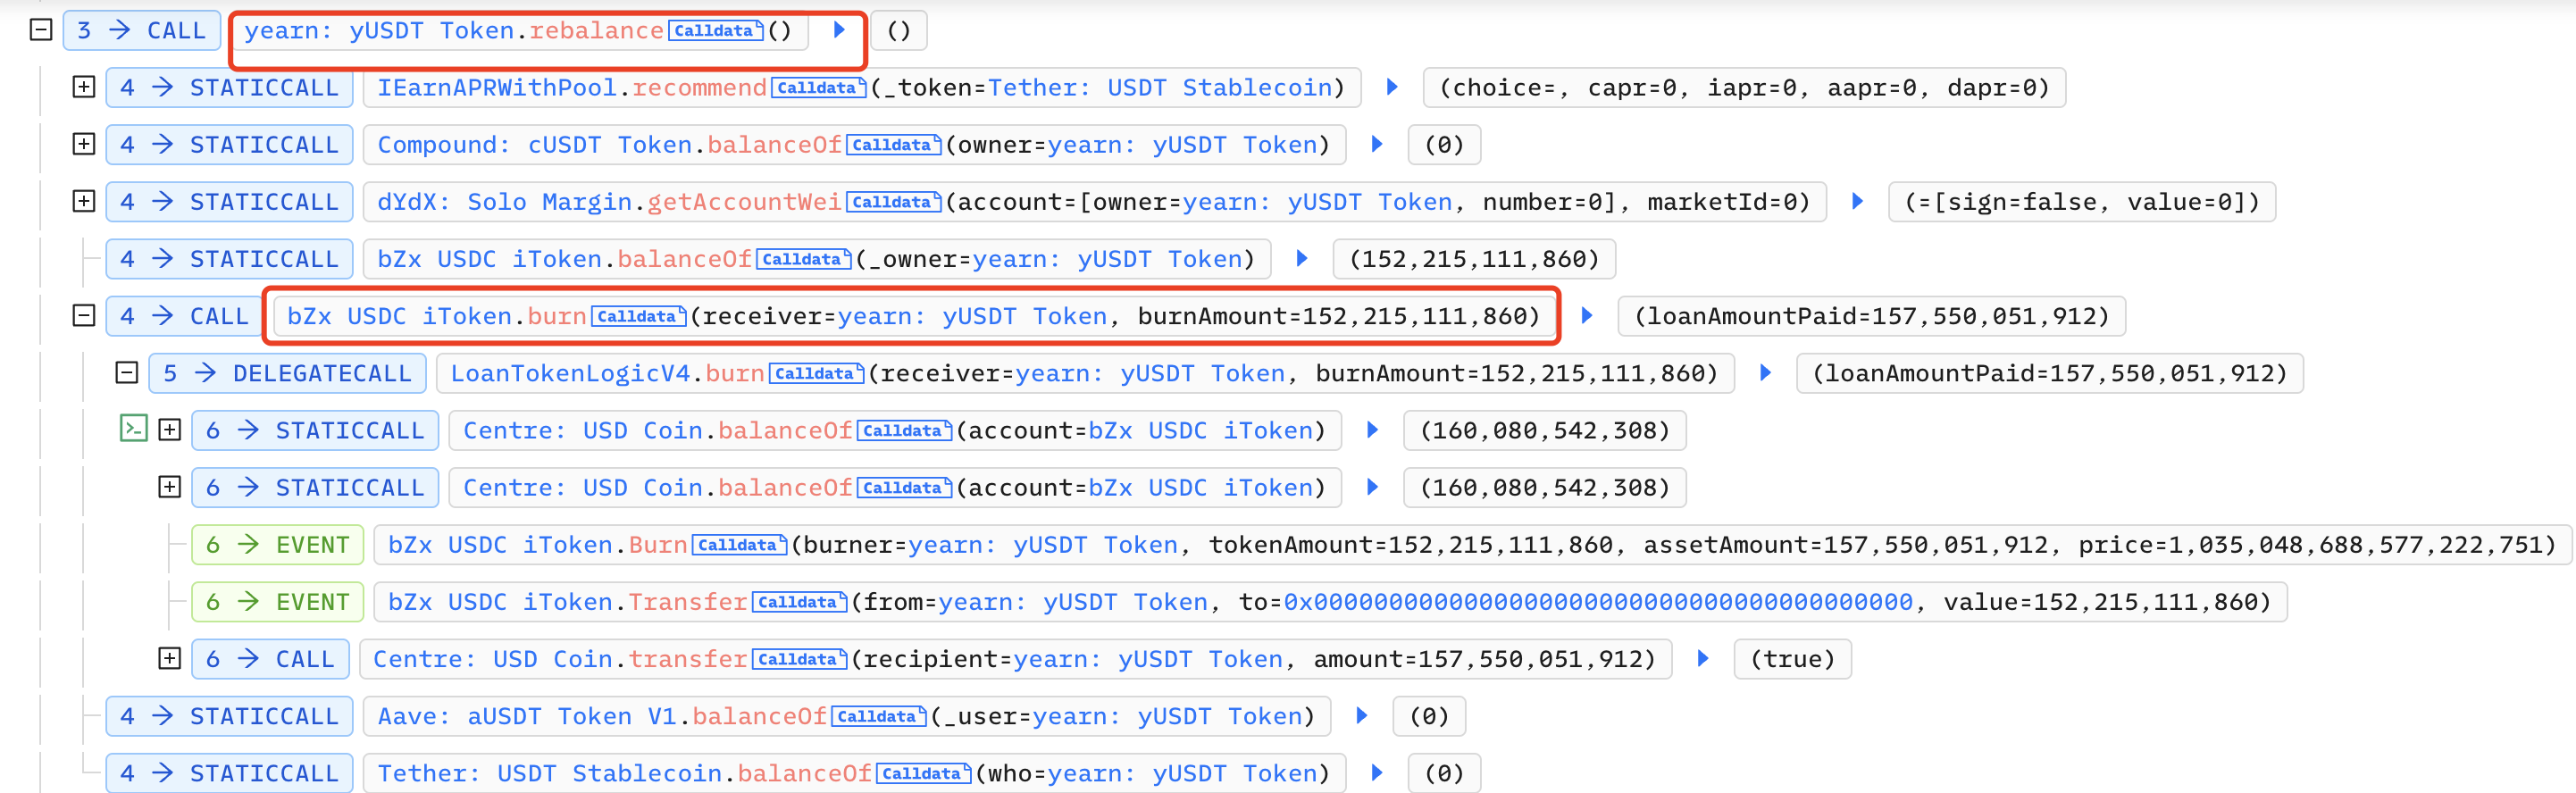Click blue return arrow on the recommend row

(1391, 87)
